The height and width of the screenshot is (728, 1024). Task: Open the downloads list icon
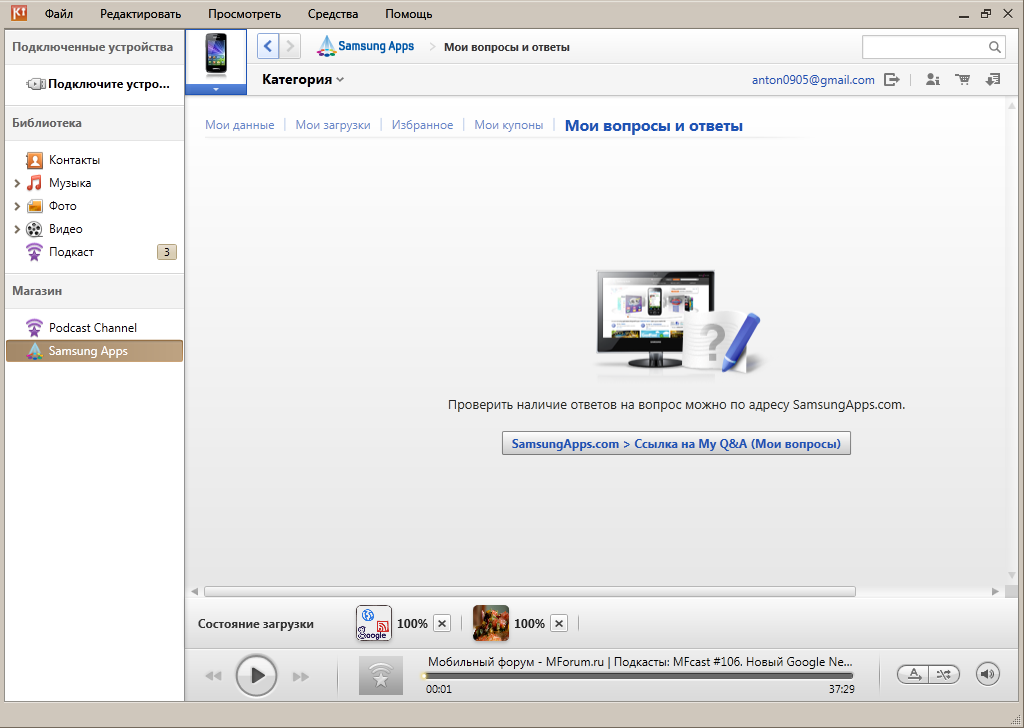pos(993,80)
